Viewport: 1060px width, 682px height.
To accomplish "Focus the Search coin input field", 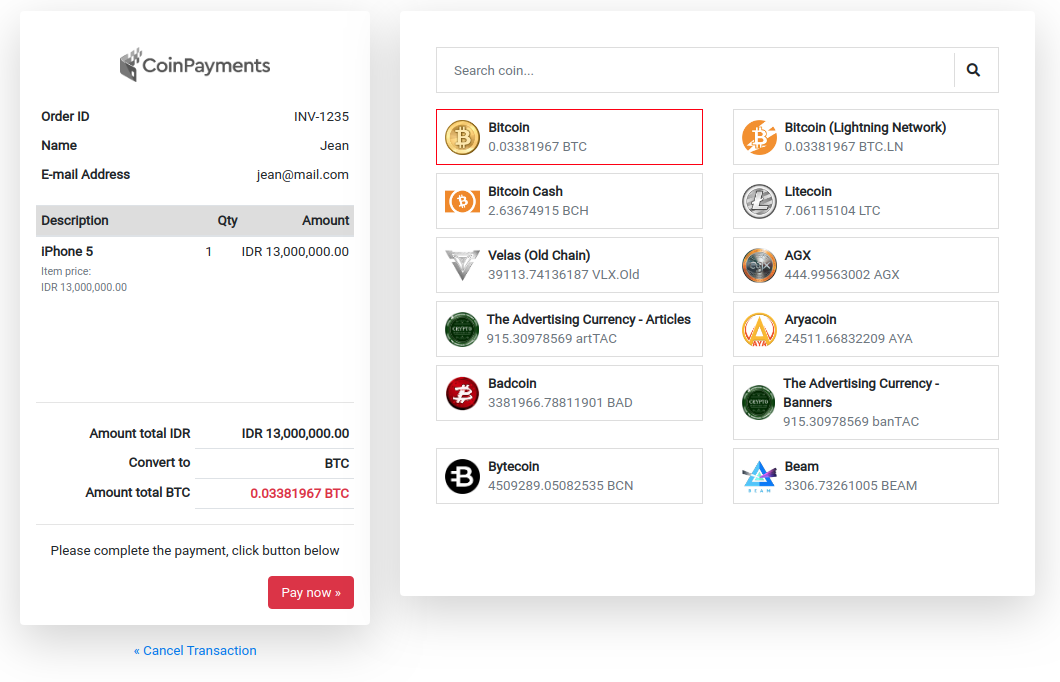I will [695, 70].
